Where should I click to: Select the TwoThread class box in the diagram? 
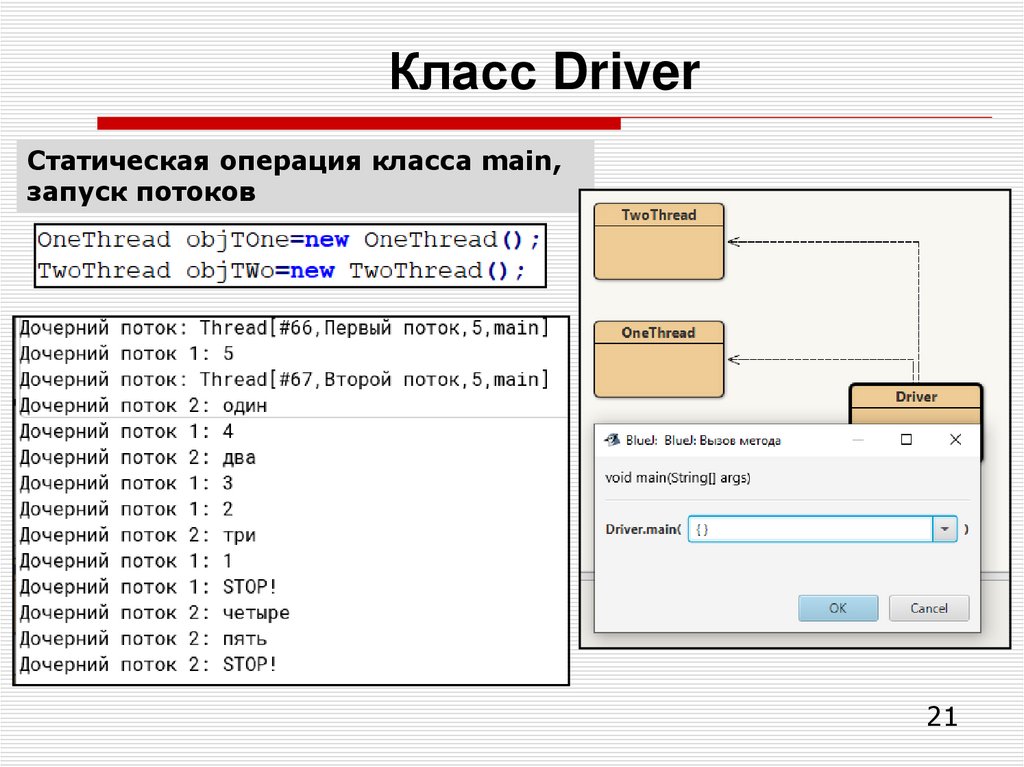coord(658,240)
